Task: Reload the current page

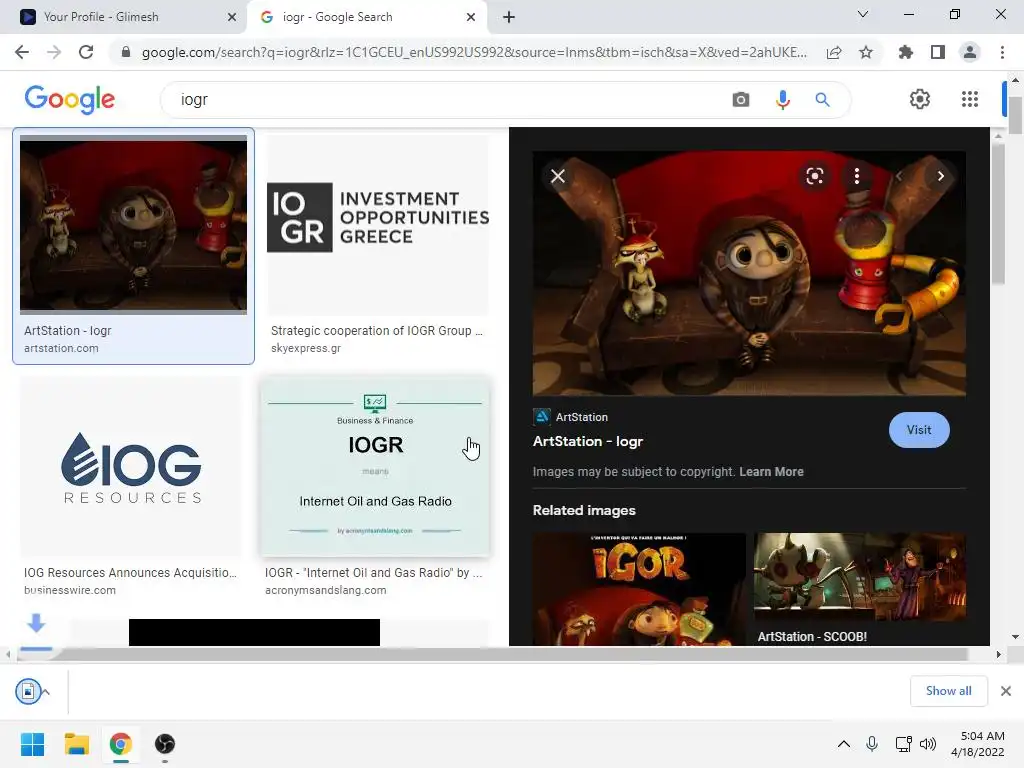Action: point(86,52)
